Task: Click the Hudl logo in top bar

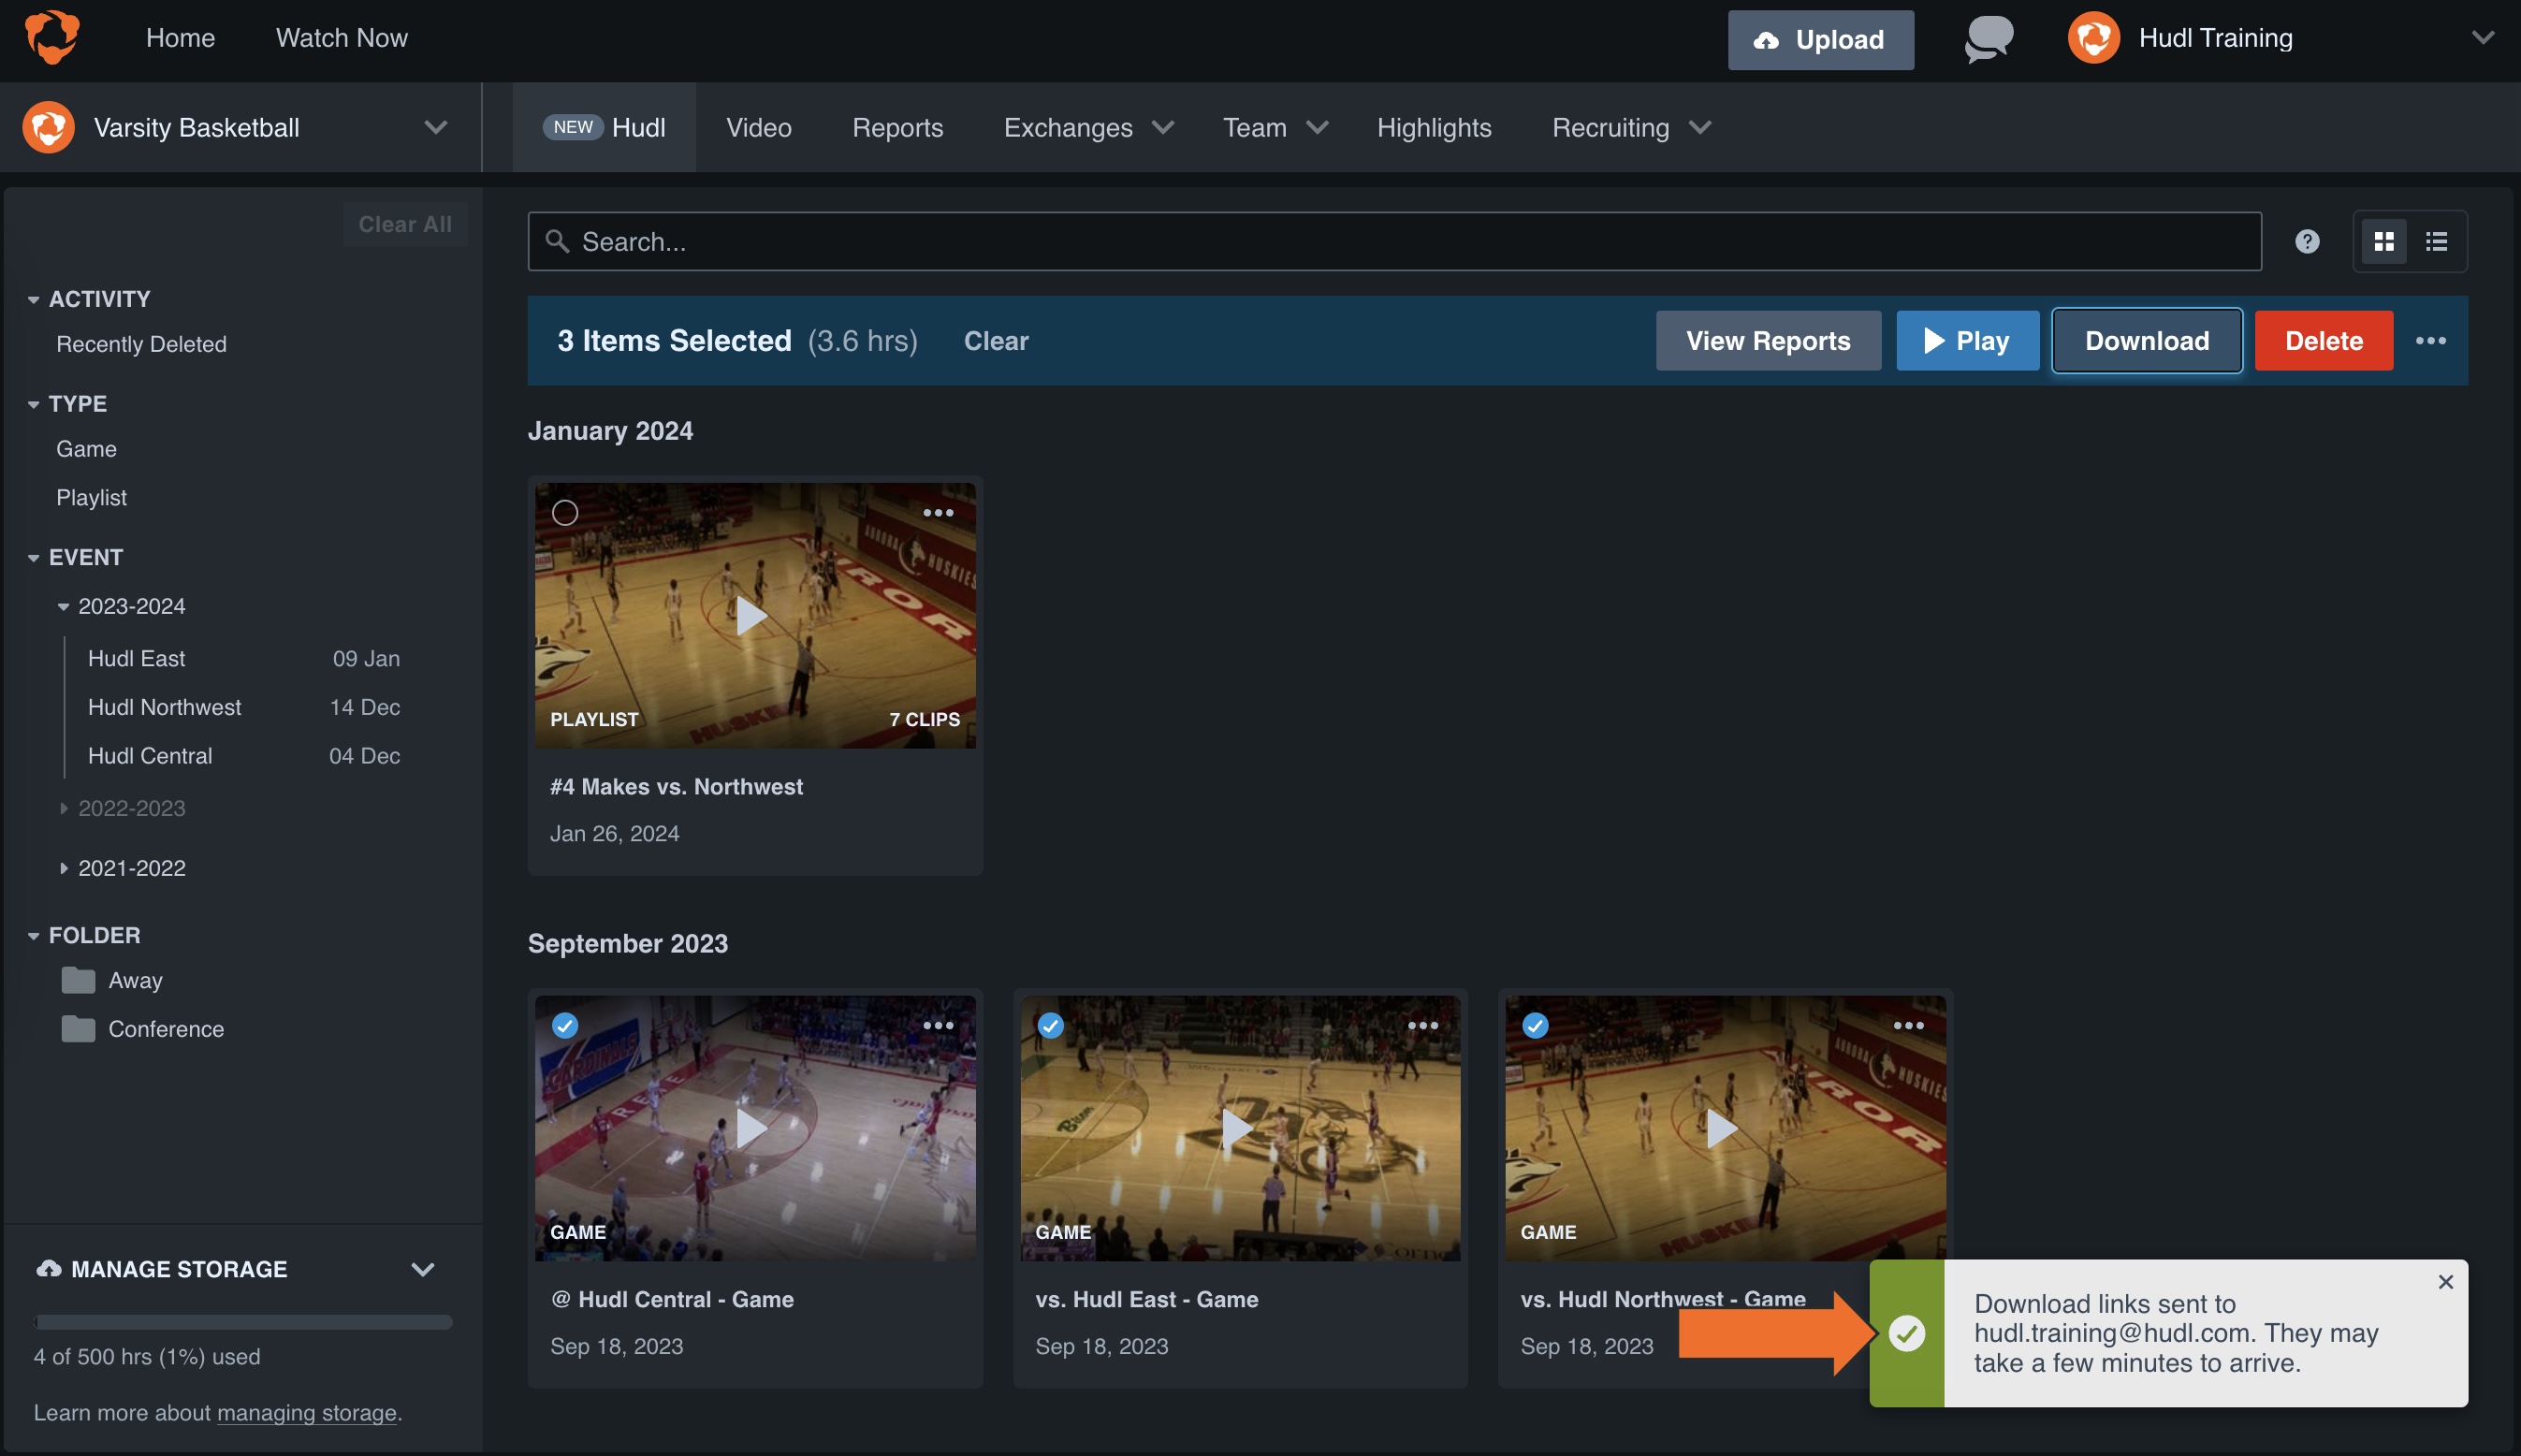Action: tap(52, 38)
